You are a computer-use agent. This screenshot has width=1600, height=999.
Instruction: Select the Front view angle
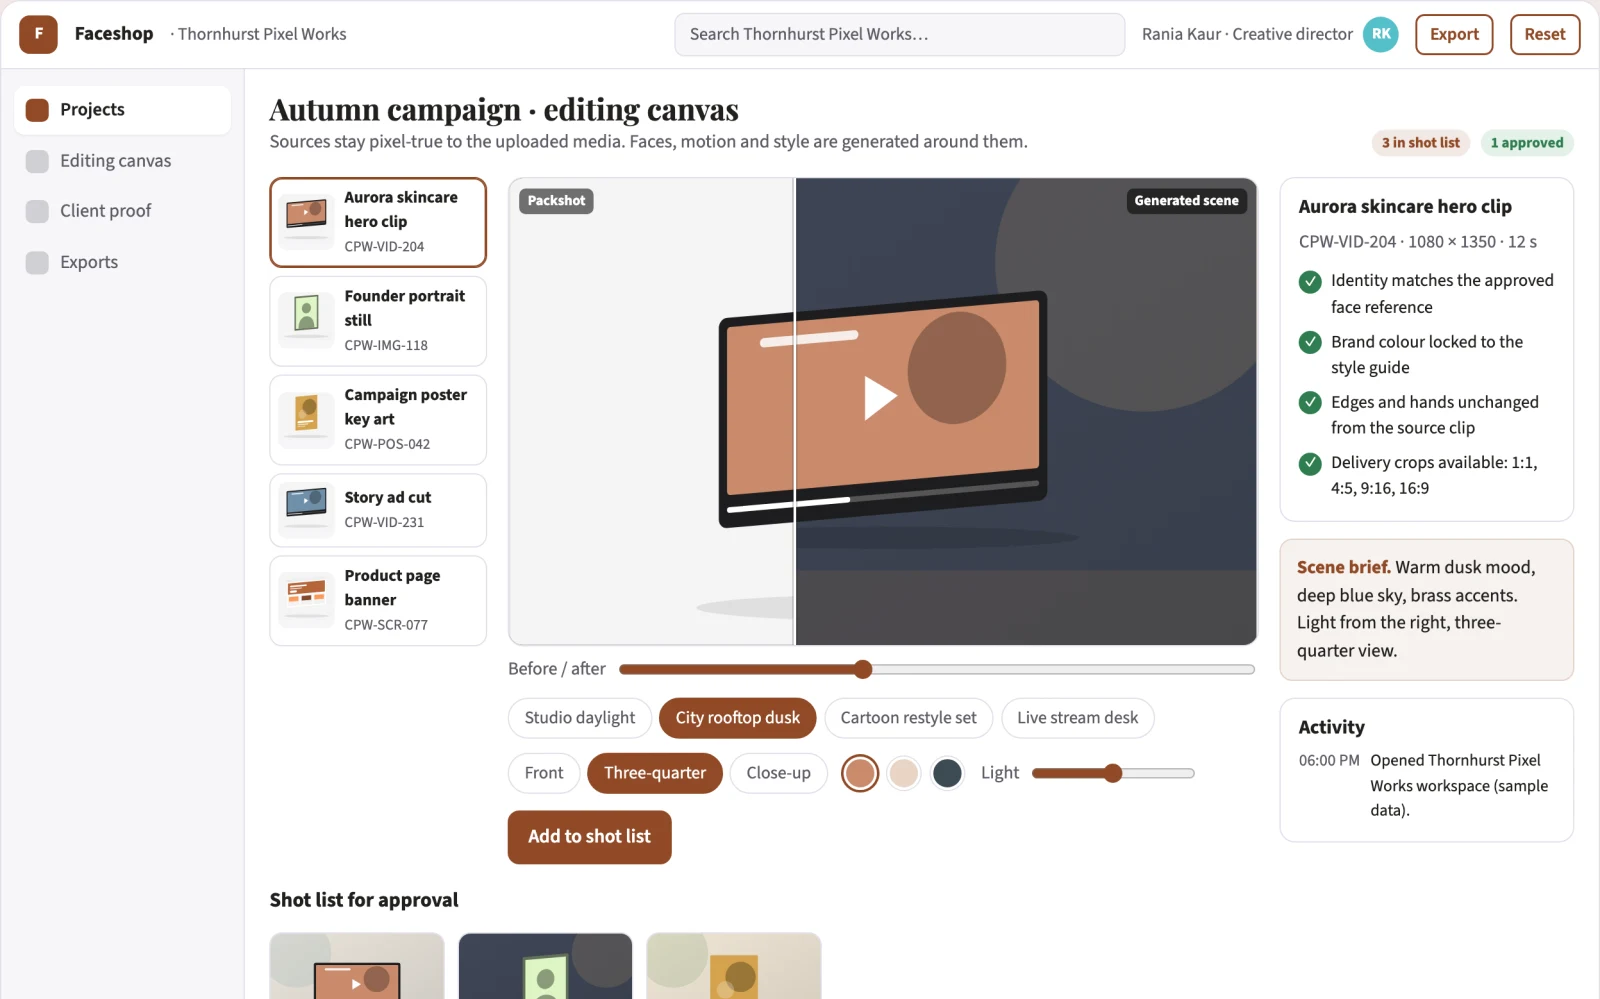[544, 773]
